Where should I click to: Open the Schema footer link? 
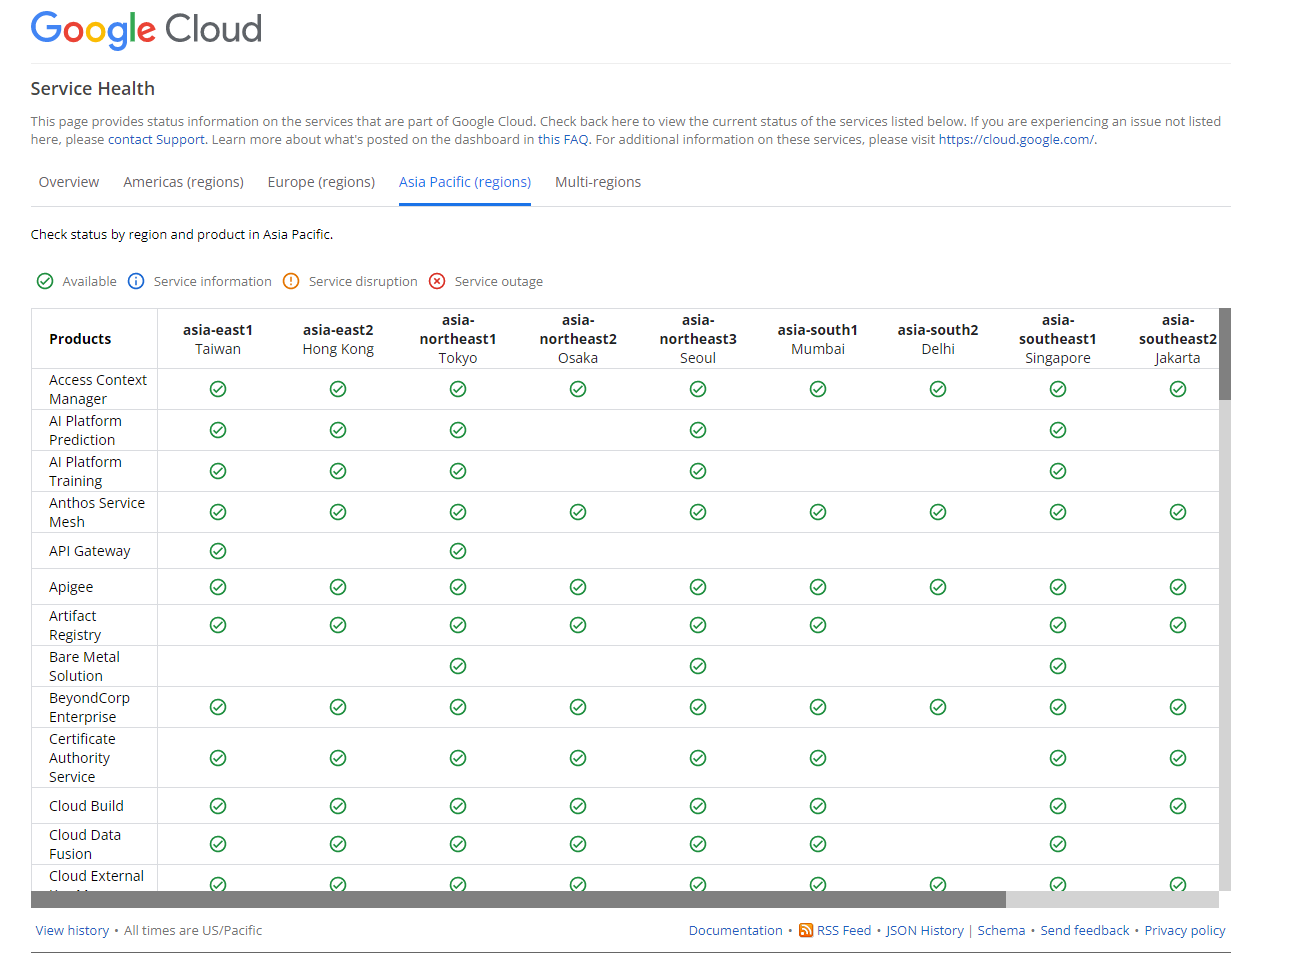1001,930
